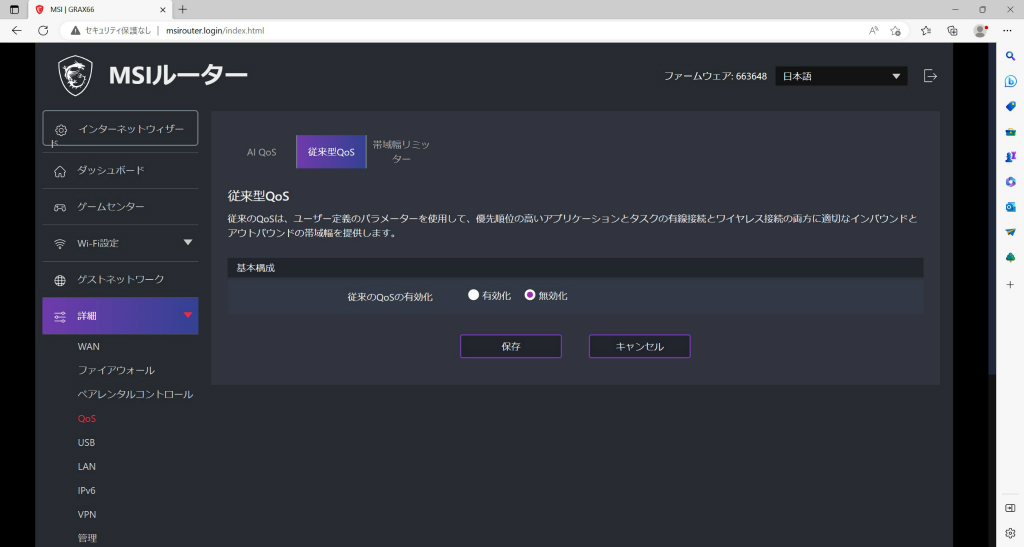Open the ファイアウォール submenu item
The height and width of the screenshot is (547, 1024).
(116, 370)
